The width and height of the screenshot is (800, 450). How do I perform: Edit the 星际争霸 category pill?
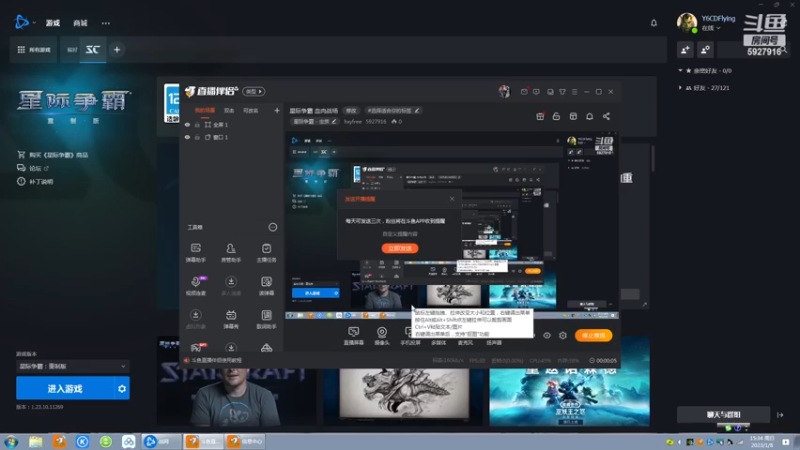[315, 121]
